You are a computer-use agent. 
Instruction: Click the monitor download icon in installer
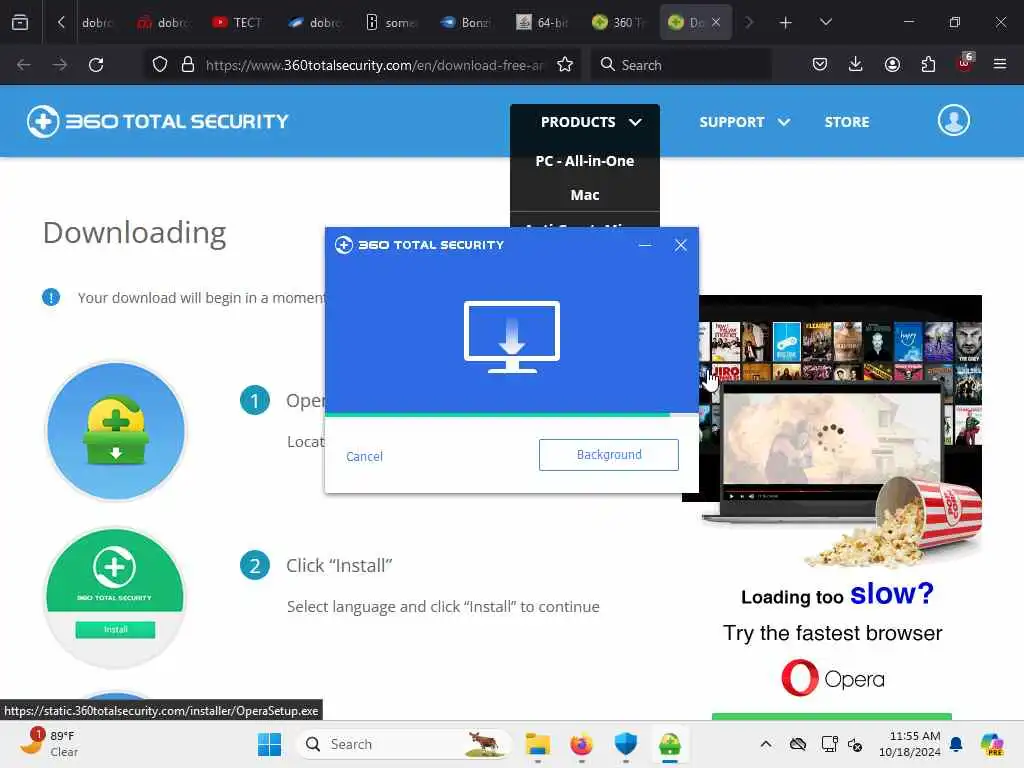pos(511,337)
